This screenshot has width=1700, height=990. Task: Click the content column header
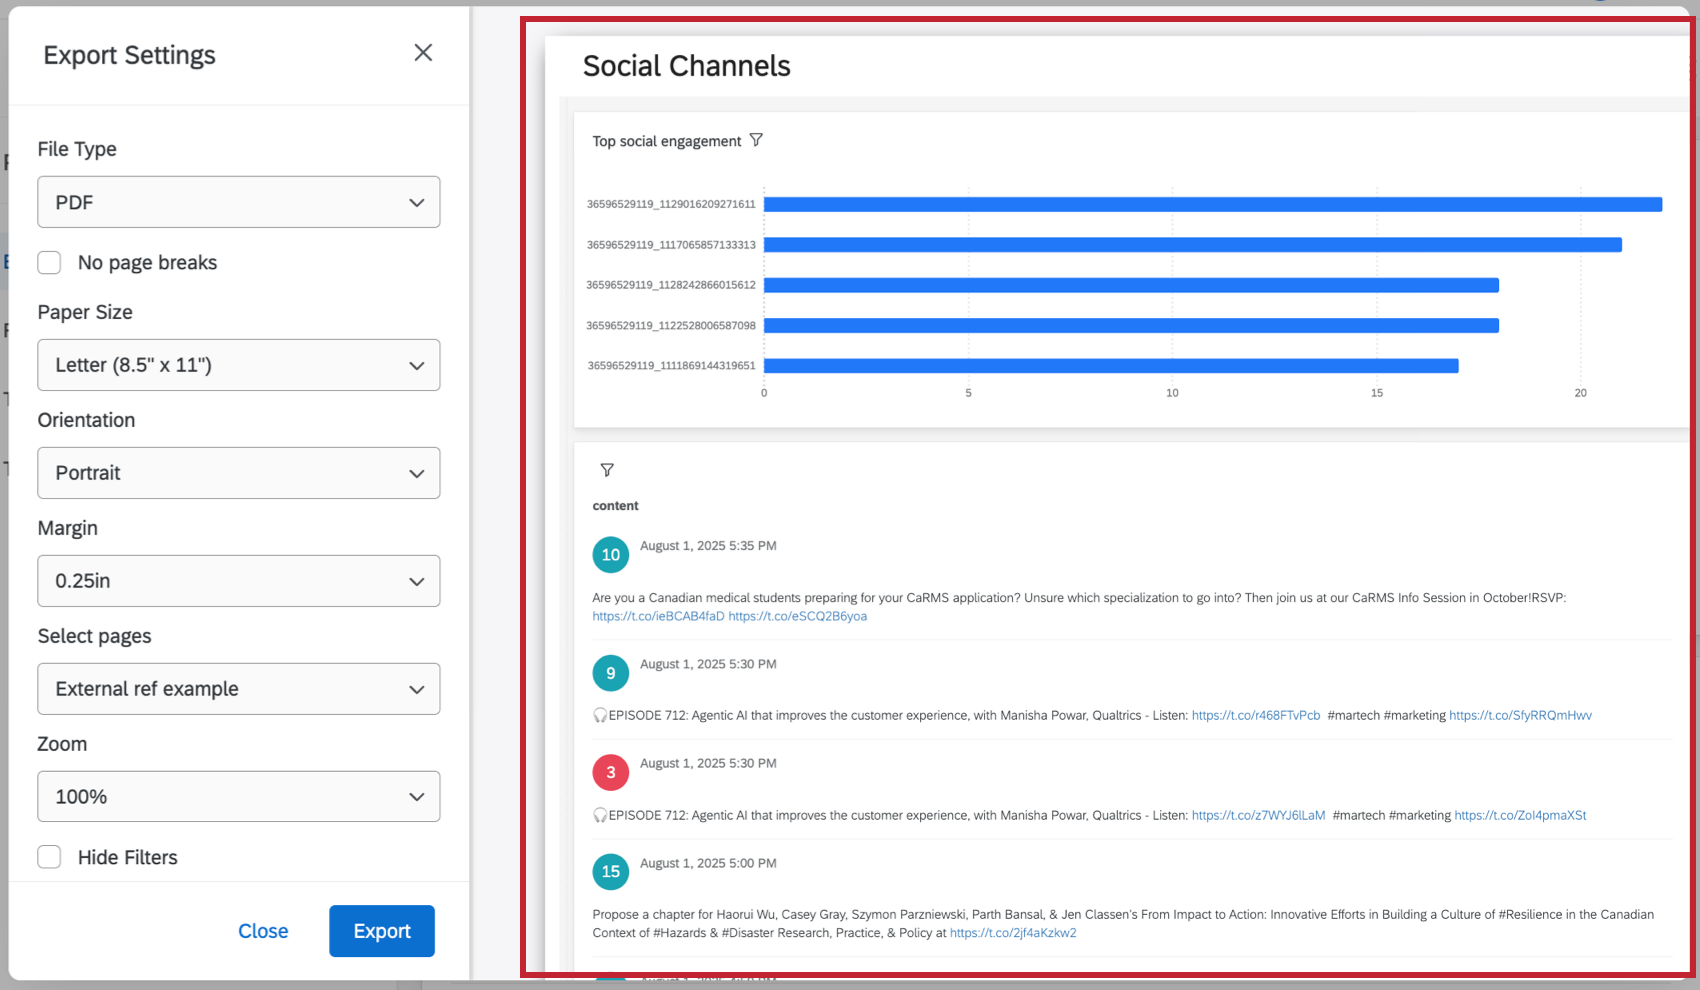(x=615, y=506)
